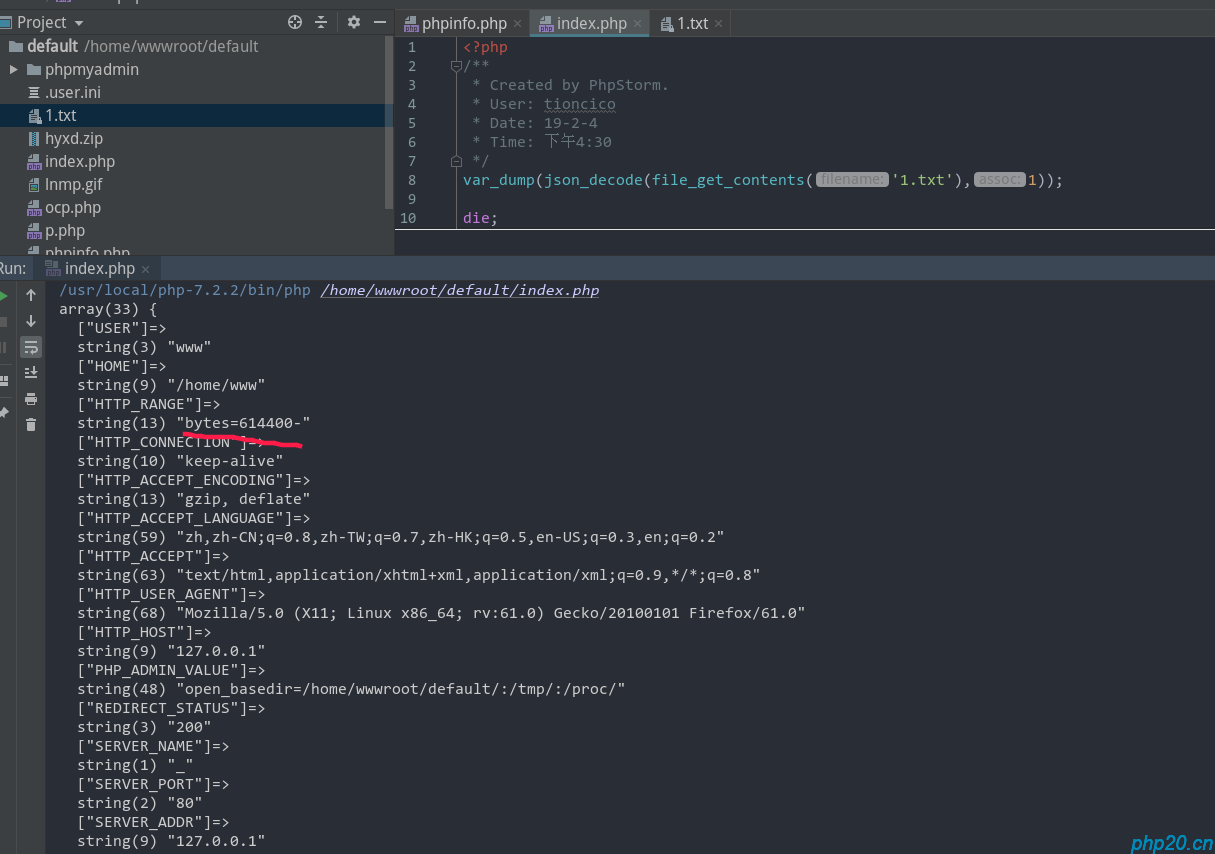Click the locate-in-project target icon

pos(295,22)
